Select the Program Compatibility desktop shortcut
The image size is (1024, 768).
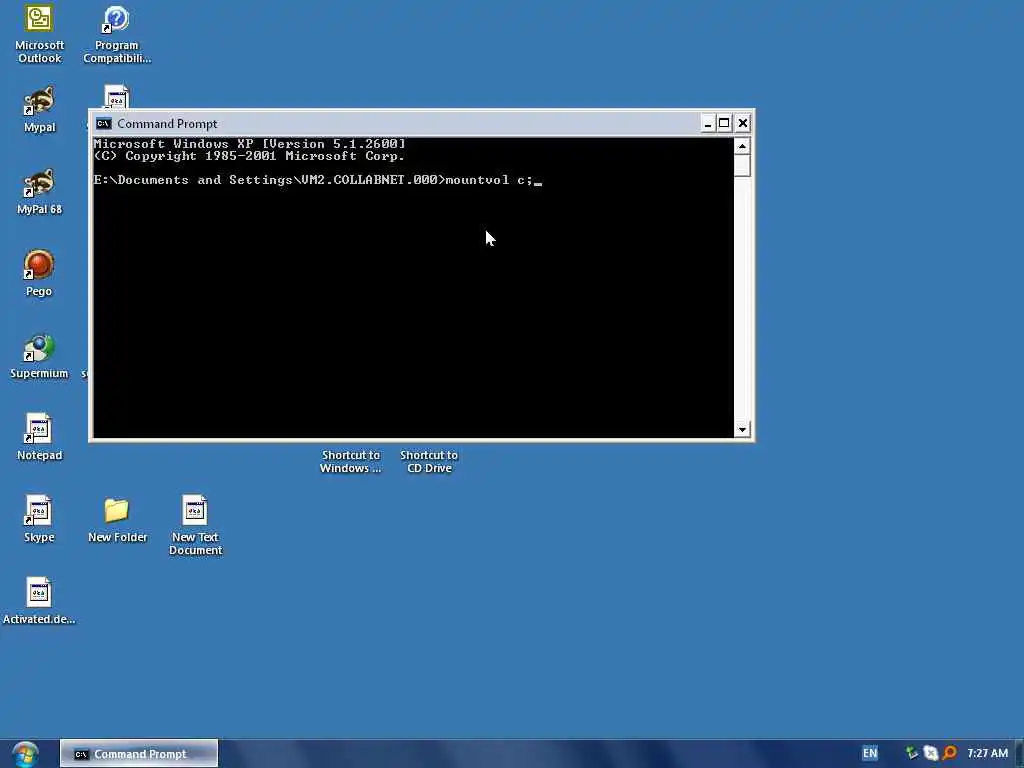117,34
